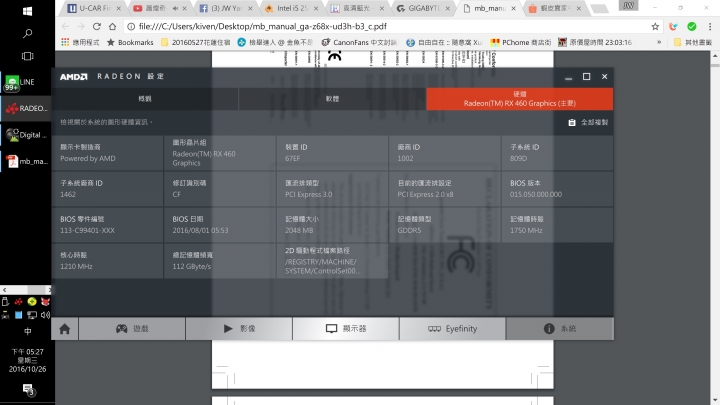Click the blue square tray icon

18,315
